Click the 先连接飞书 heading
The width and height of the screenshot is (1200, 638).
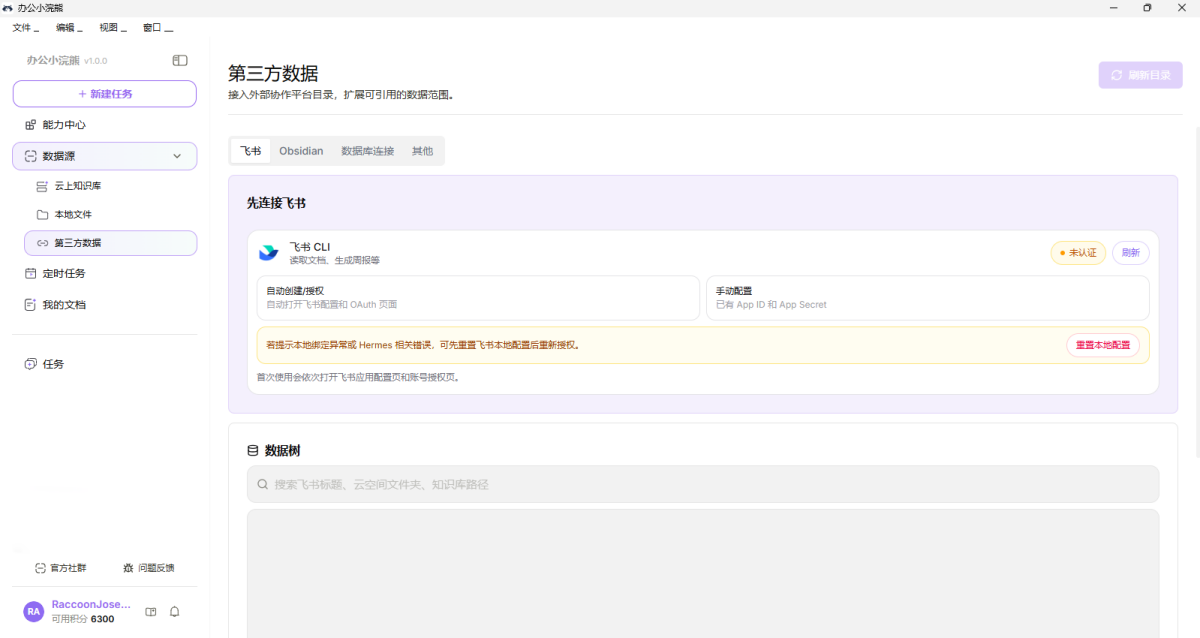pyautogui.click(x=276, y=203)
